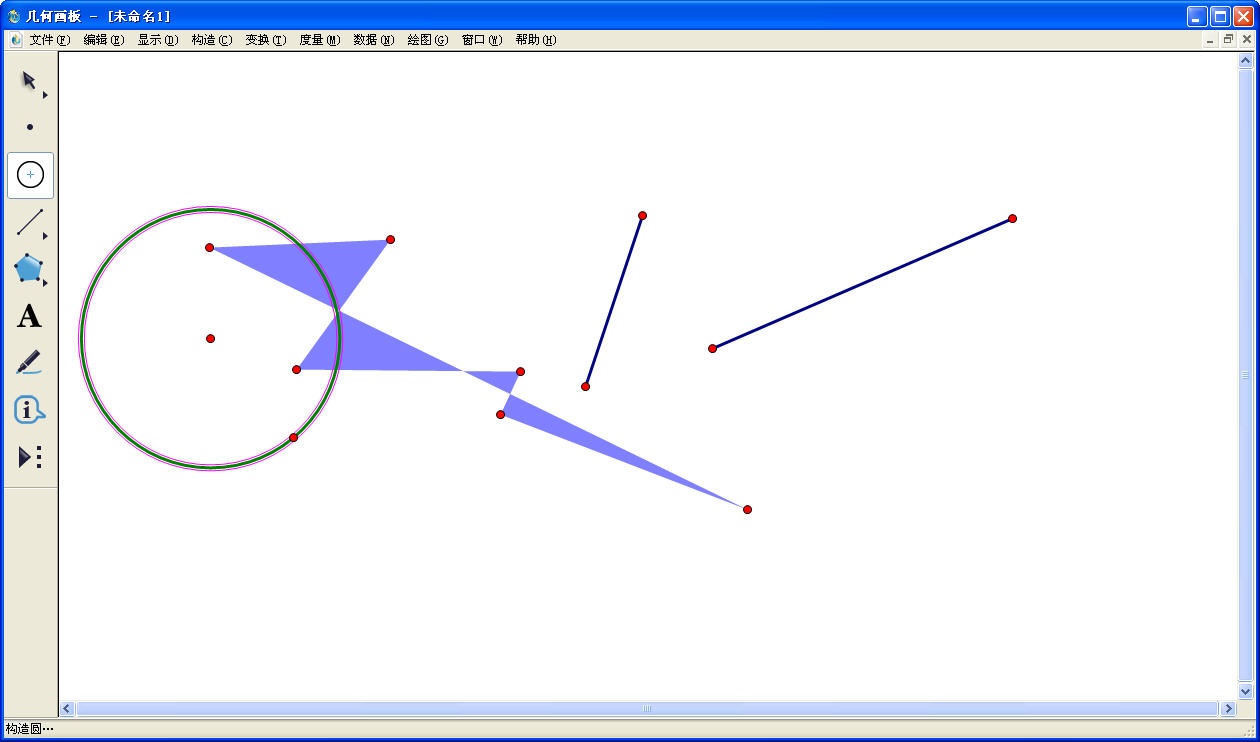Select the Marker pen tool

coord(29,362)
